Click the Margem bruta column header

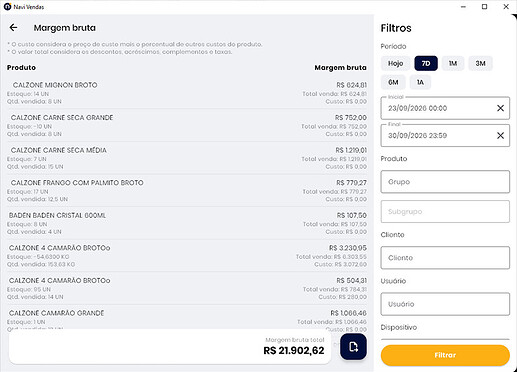click(x=340, y=68)
